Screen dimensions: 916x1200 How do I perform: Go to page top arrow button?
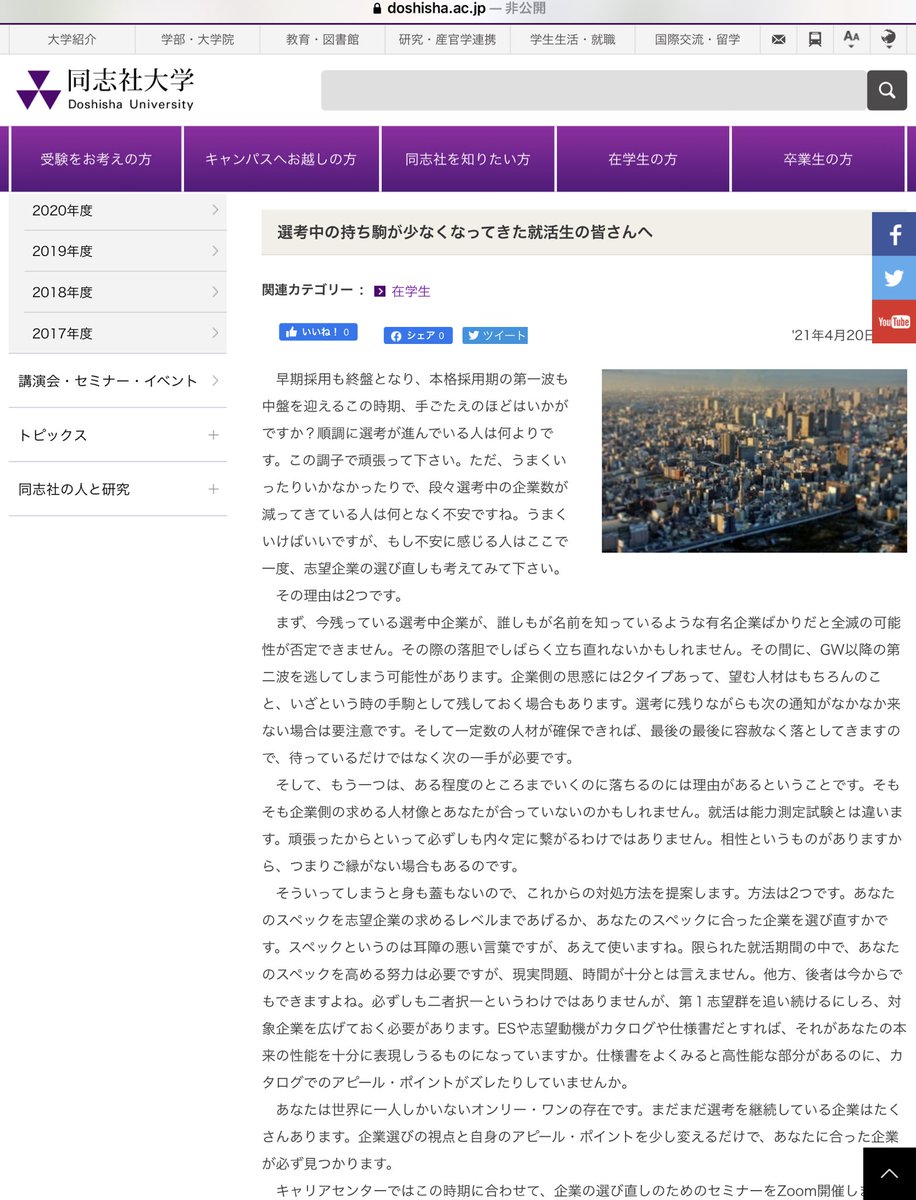coord(889,1174)
